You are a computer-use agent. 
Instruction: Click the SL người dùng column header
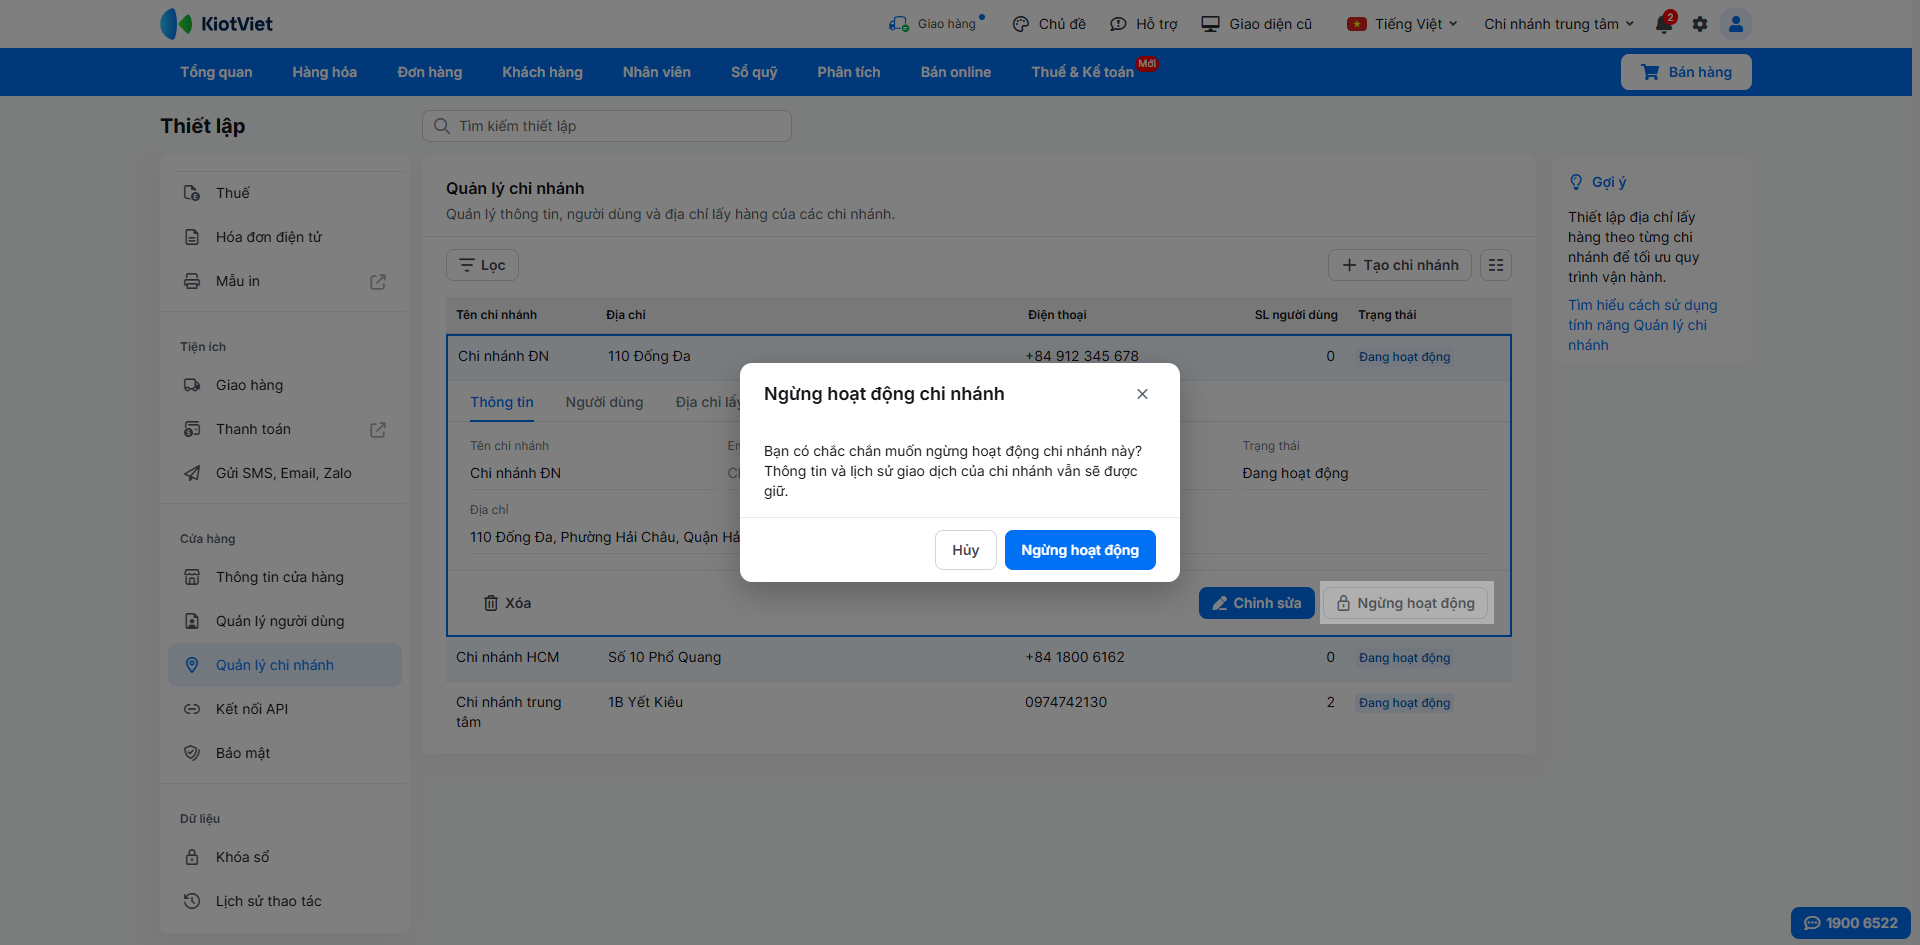tap(1296, 315)
